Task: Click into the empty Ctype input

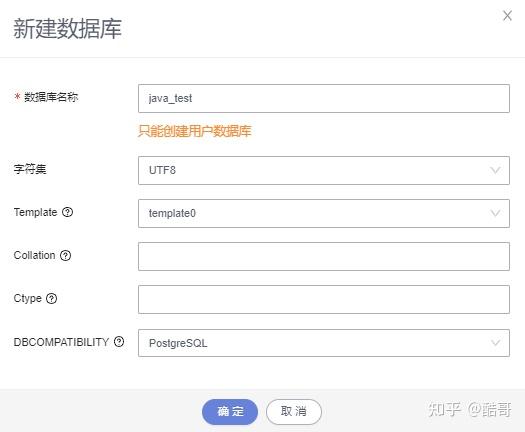Action: [x=324, y=299]
